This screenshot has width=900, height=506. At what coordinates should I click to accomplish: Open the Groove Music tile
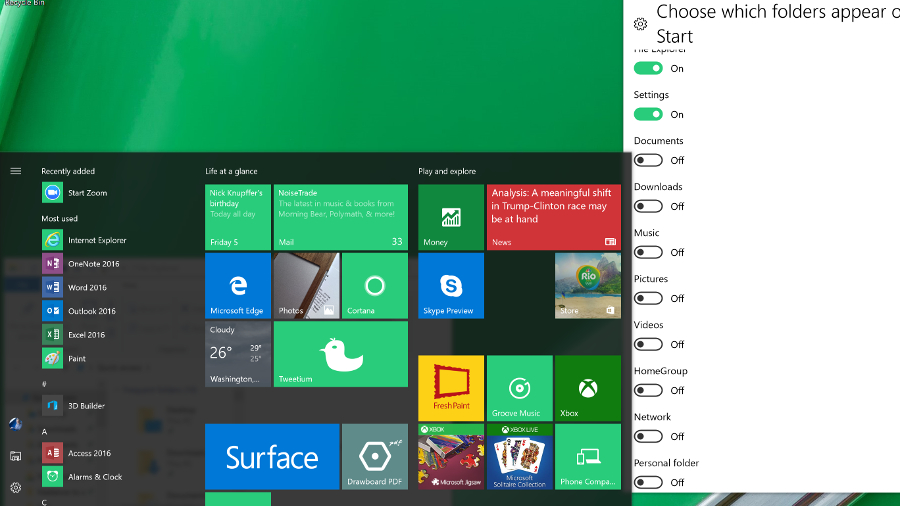(519, 388)
